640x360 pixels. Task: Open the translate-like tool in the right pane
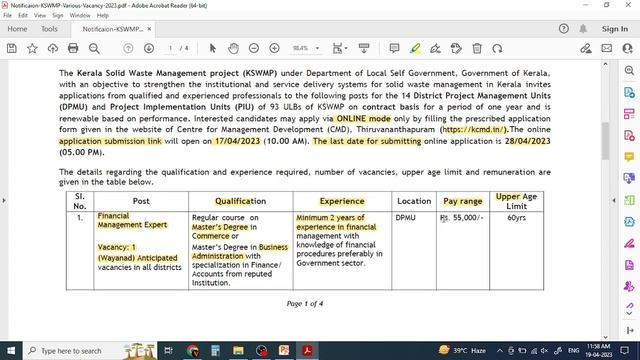click(629, 178)
